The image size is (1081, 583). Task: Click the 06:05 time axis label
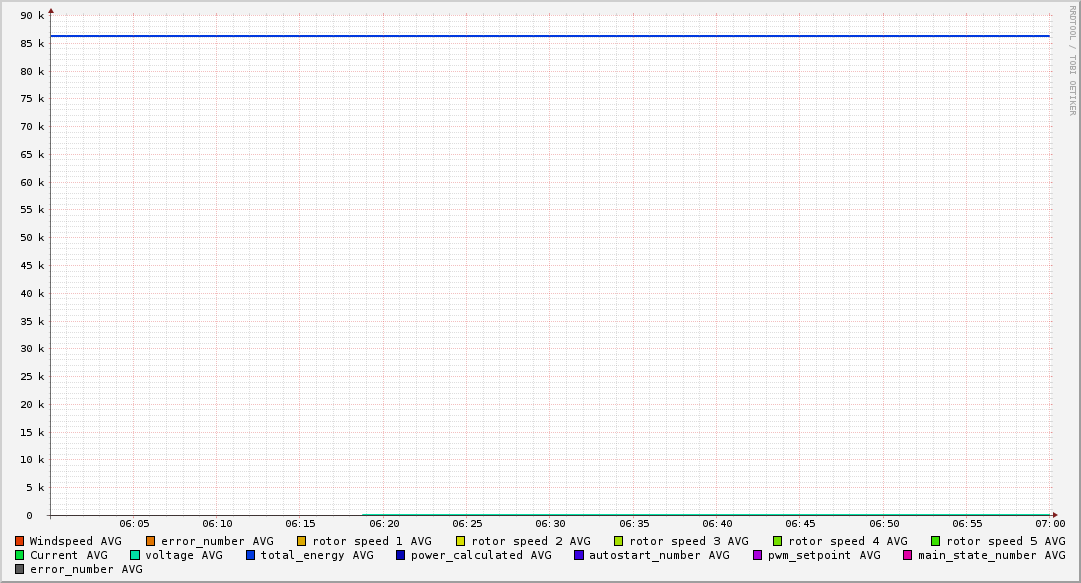pyautogui.click(x=134, y=523)
